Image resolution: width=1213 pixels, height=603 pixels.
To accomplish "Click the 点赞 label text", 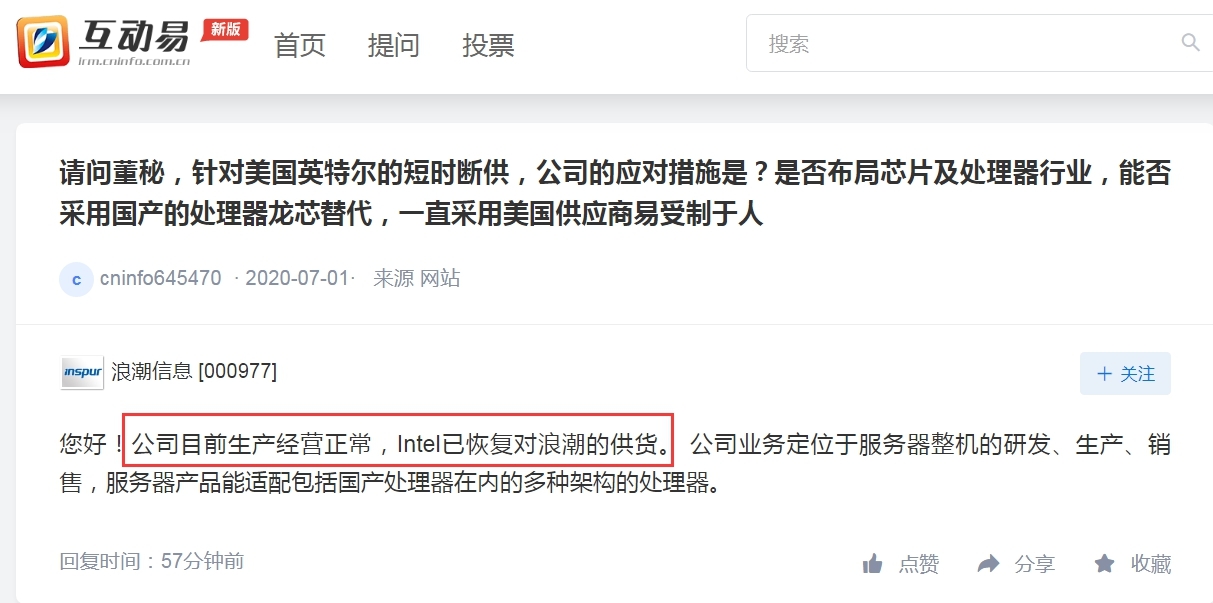I will coord(919,564).
